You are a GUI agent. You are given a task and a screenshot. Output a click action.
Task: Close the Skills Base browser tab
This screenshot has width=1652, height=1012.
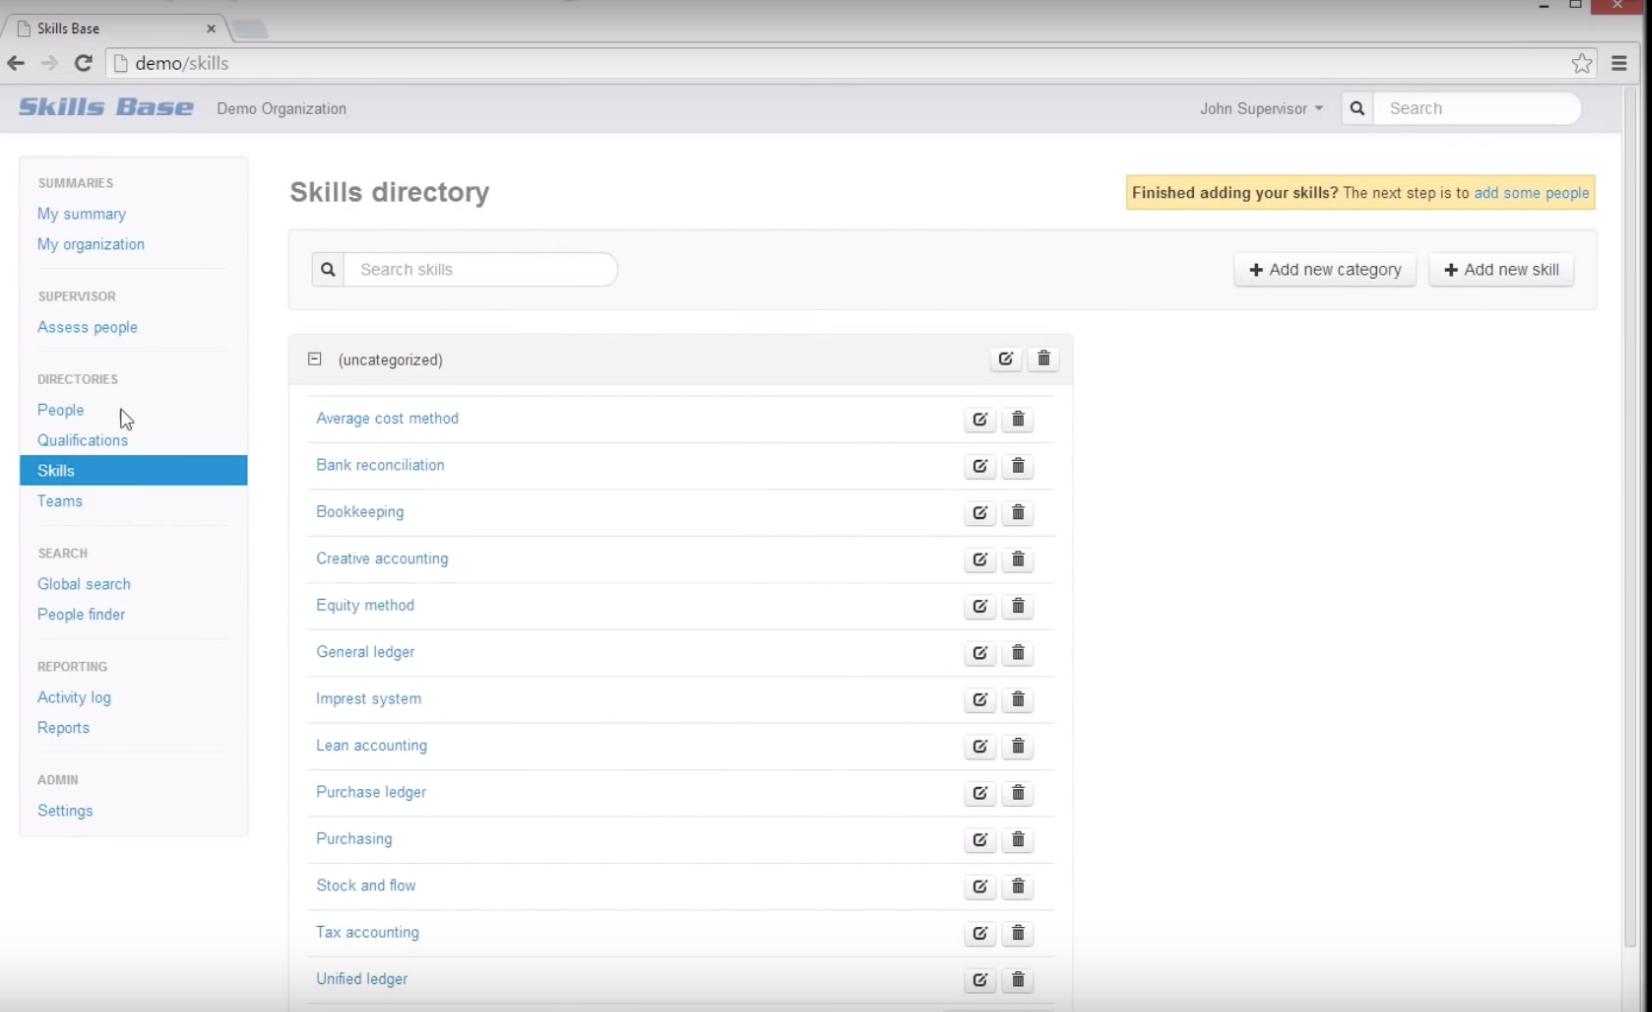pos(211,28)
